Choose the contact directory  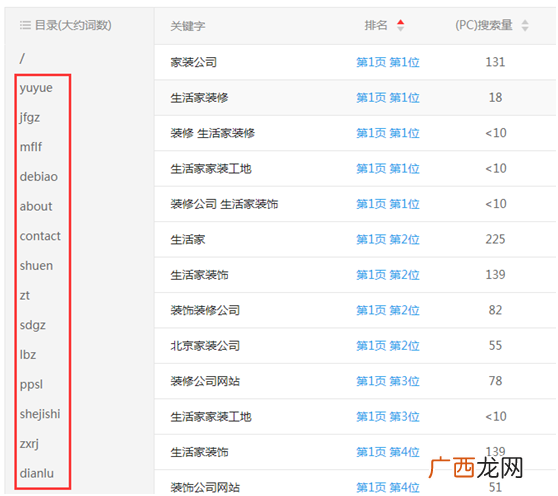click(x=40, y=236)
